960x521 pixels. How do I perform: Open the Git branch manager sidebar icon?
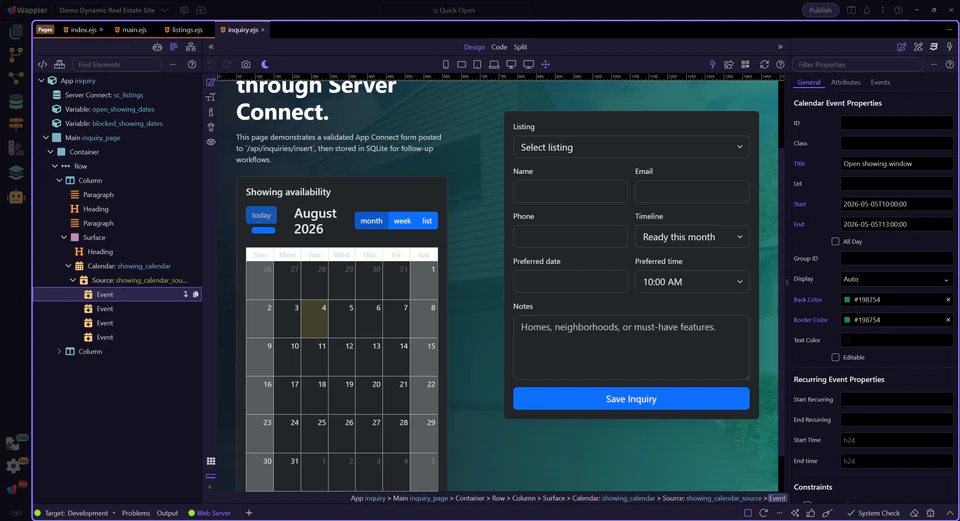(x=16, y=54)
